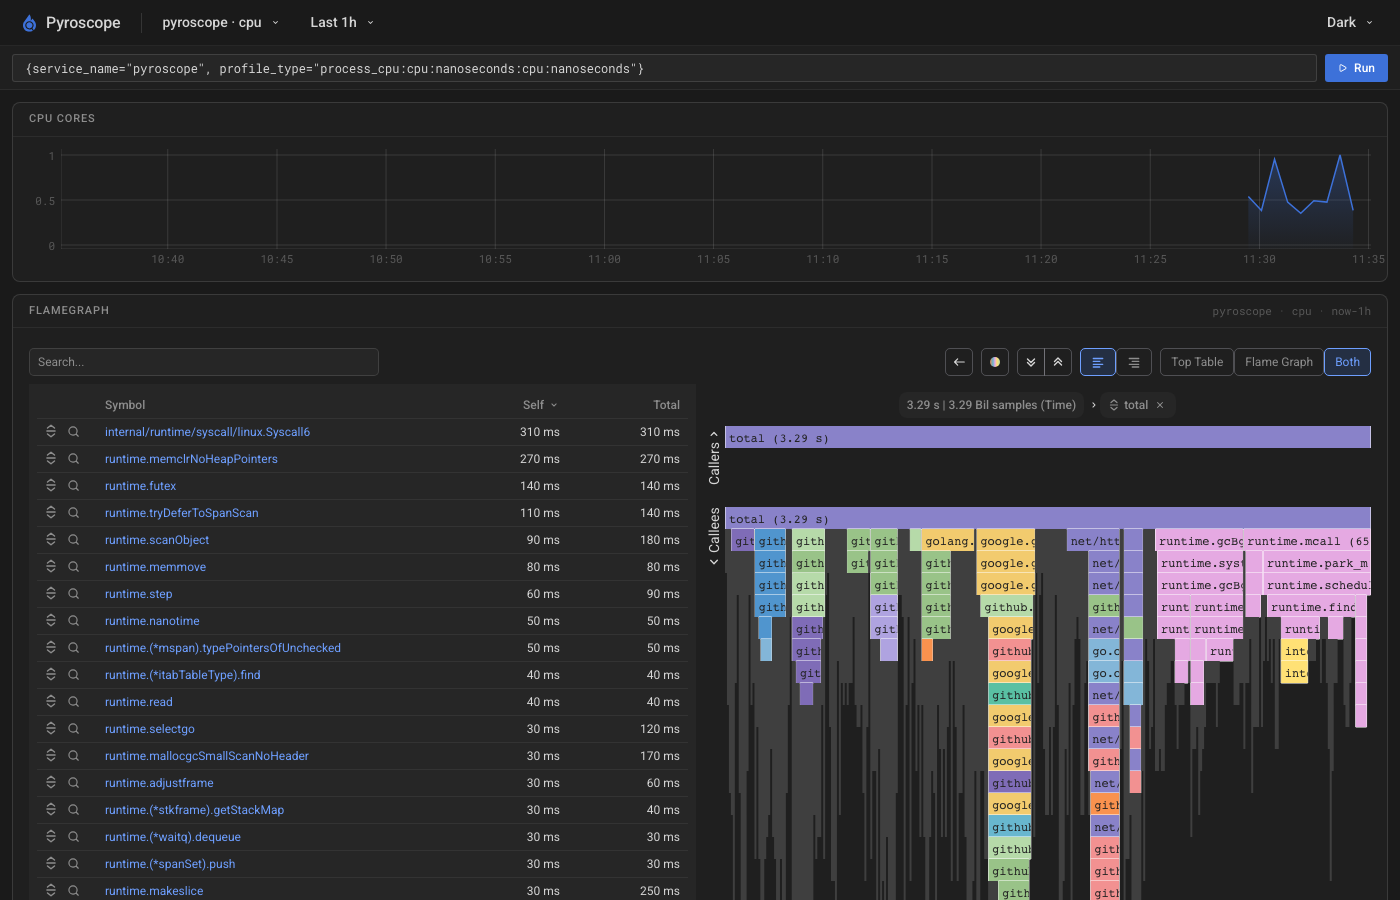Click the collapse all groups double-chevron icon
Screen dimensions: 1400x900
(1058, 362)
